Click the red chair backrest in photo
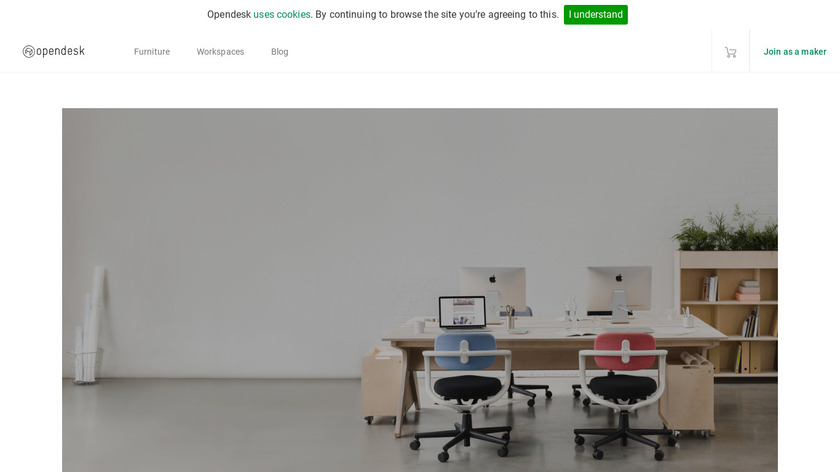This screenshot has width=840, height=472. [625, 350]
